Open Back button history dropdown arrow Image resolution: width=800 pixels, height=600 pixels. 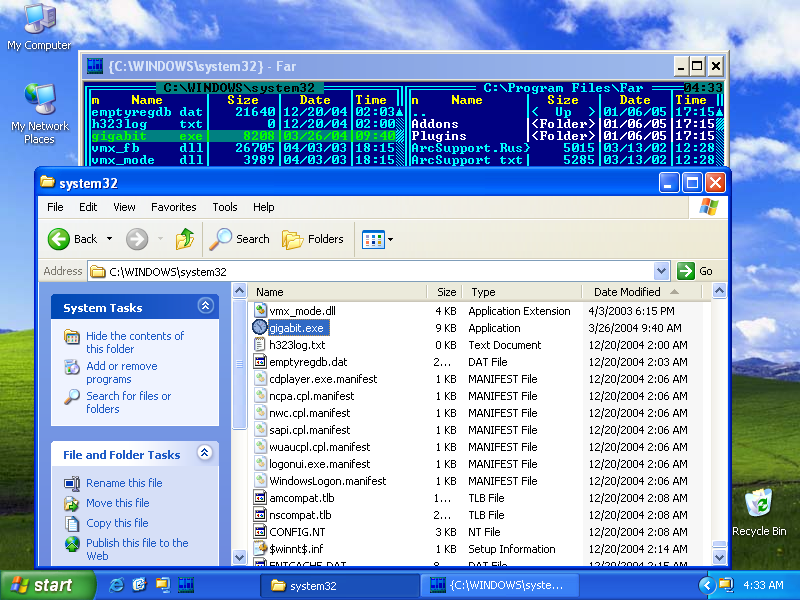[x=109, y=239]
